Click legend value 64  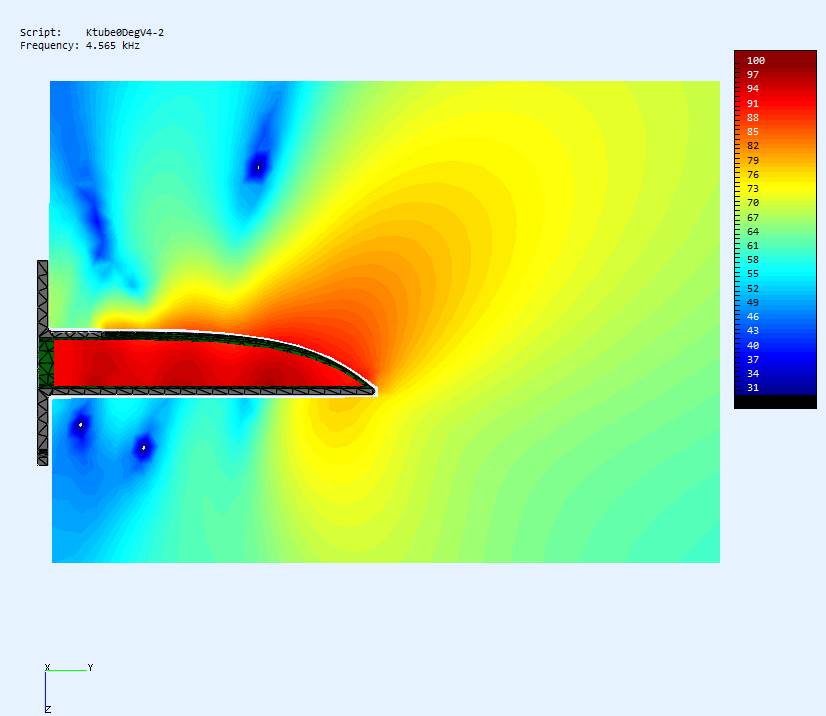click(x=753, y=232)
